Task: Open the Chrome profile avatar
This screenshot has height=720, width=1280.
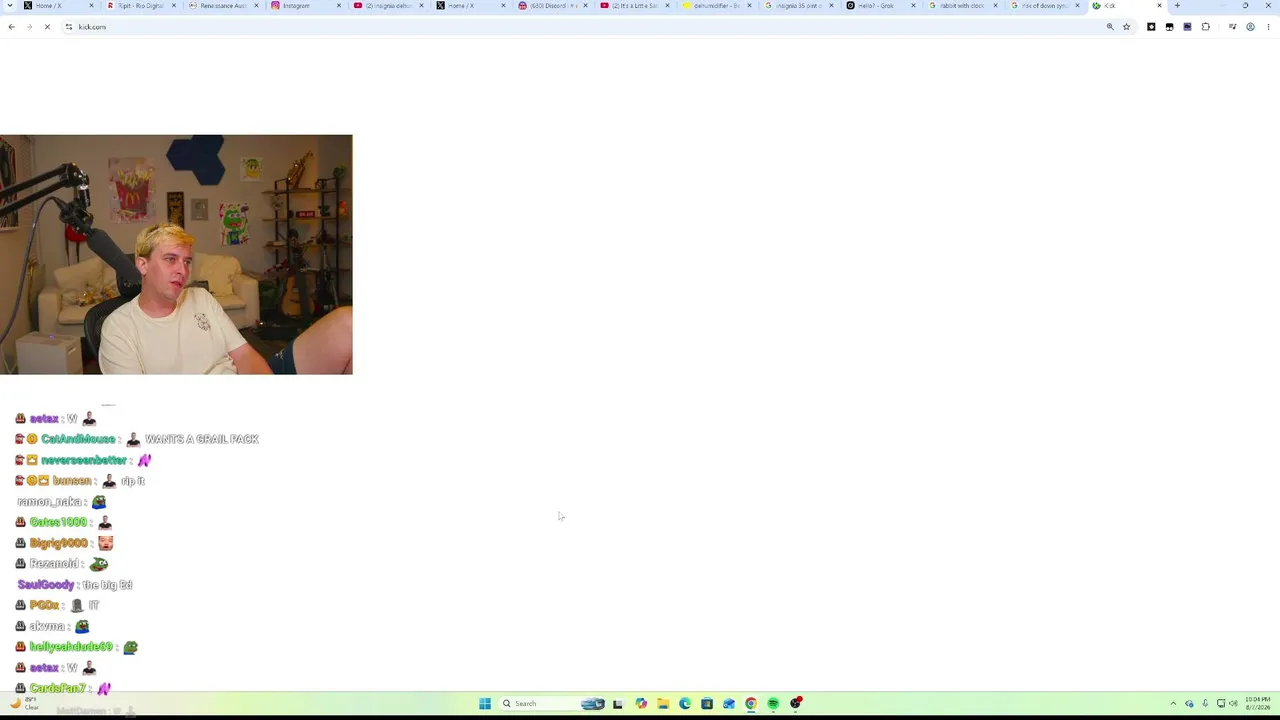Action: click(1250, 27)
